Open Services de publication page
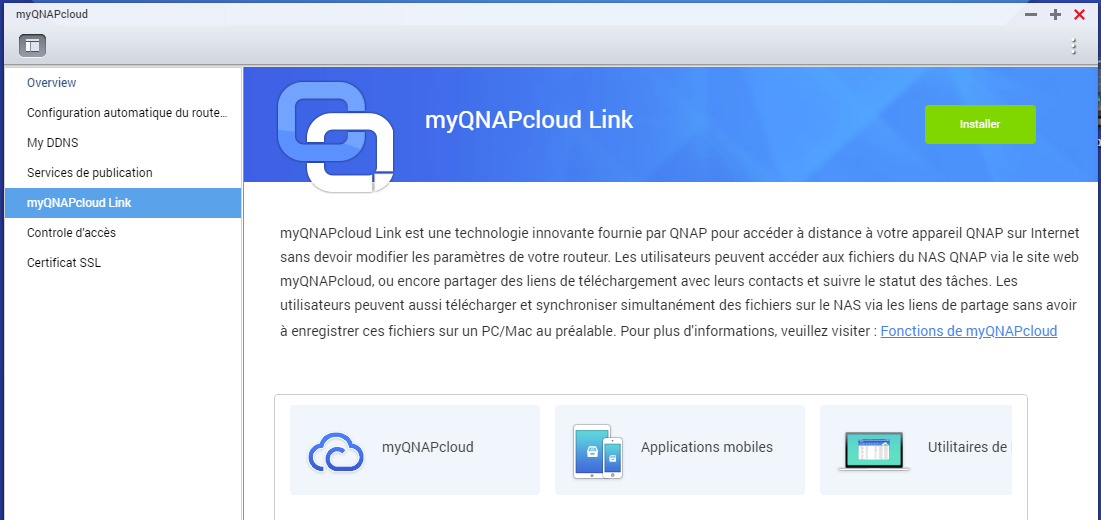1101x520 pixels. 90,173
